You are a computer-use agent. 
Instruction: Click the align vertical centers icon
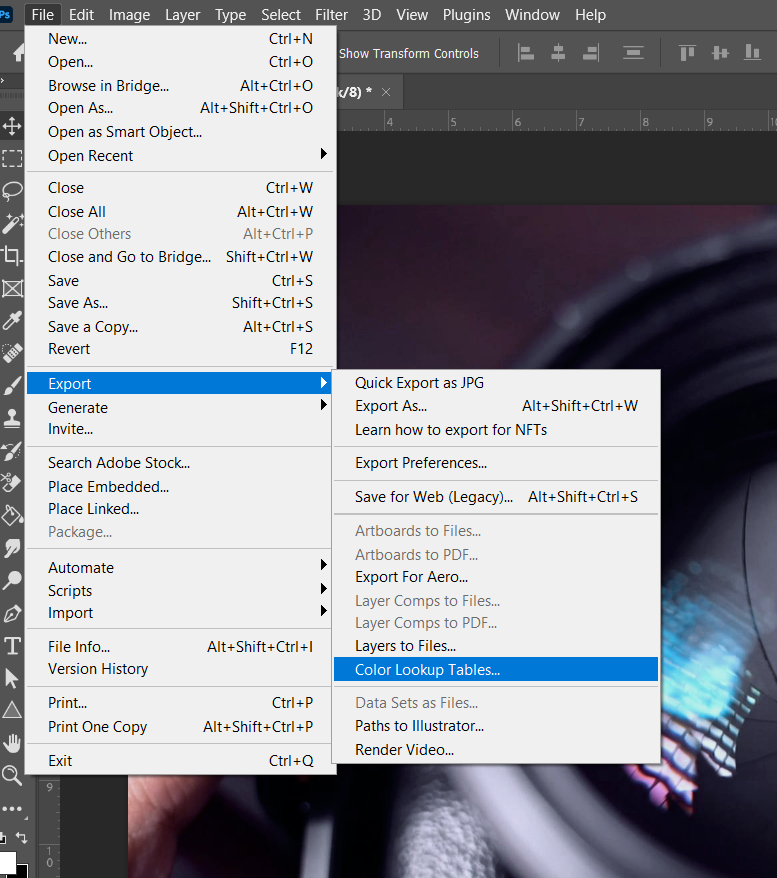click(x=720, y=53)
